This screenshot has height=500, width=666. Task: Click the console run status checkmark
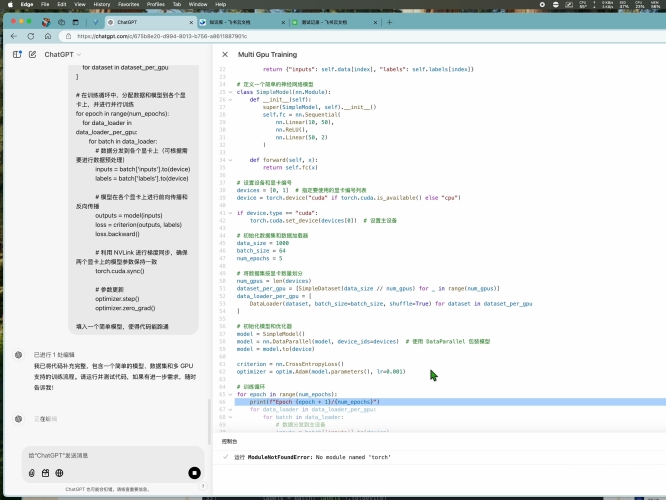pos(226,457)
